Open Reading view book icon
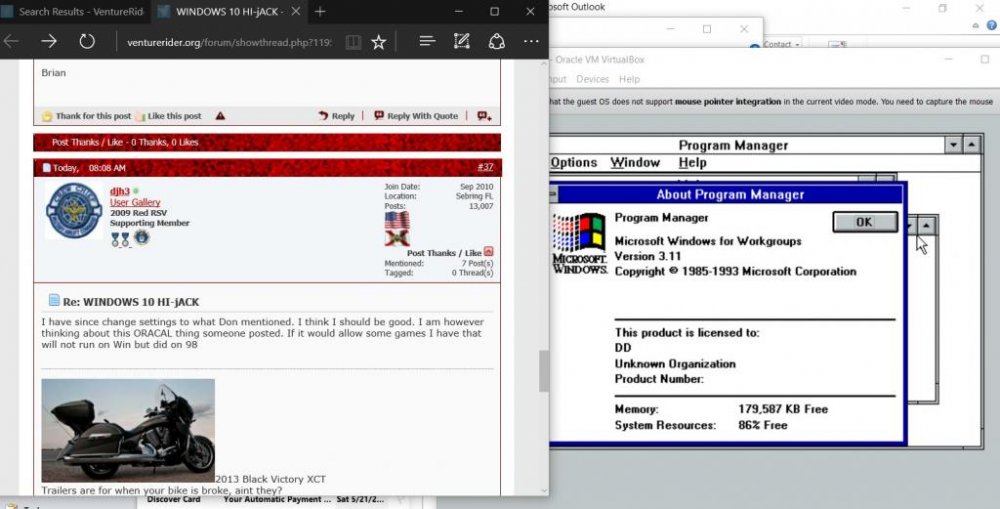Viewport: 1000px width, 509px height. 353,42
